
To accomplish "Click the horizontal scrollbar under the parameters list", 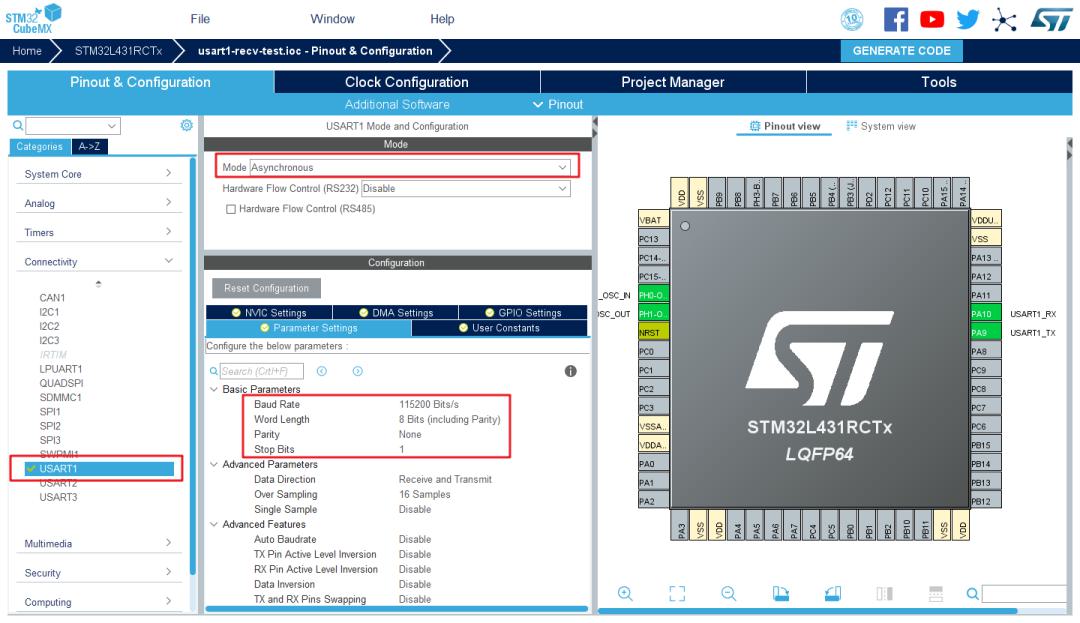I will pyautogui.click(x=397, y=609).
